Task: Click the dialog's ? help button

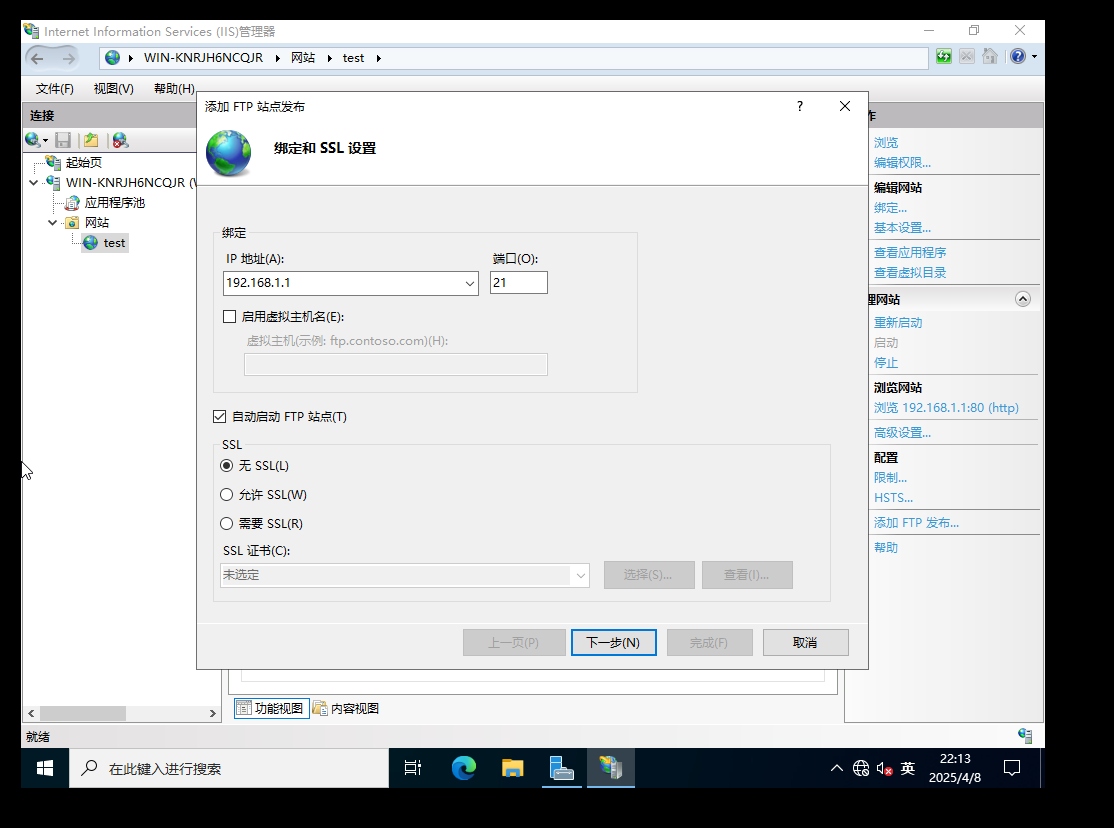Action: [800, 106]
